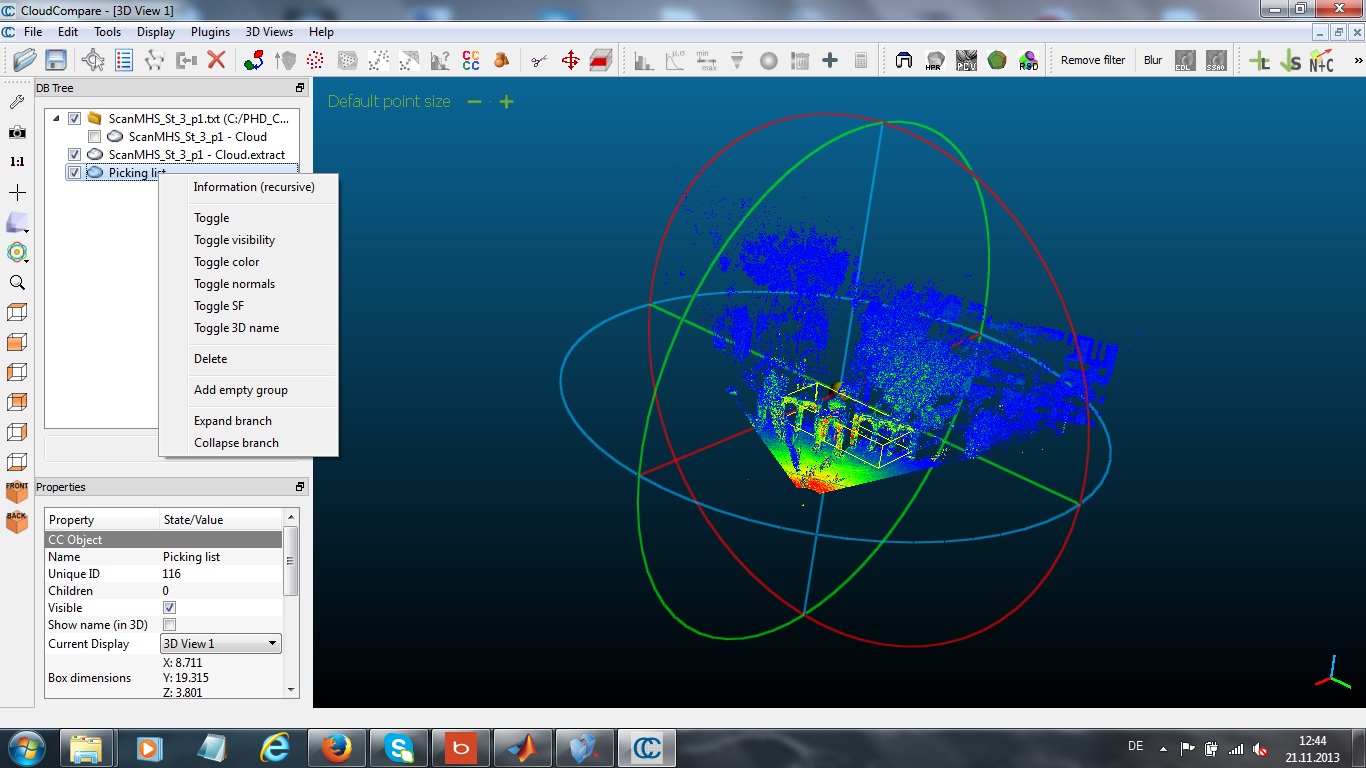Screen dimensions: 1366x768
Task: Choose Toggle visibility from context menu
Action: 234,240
